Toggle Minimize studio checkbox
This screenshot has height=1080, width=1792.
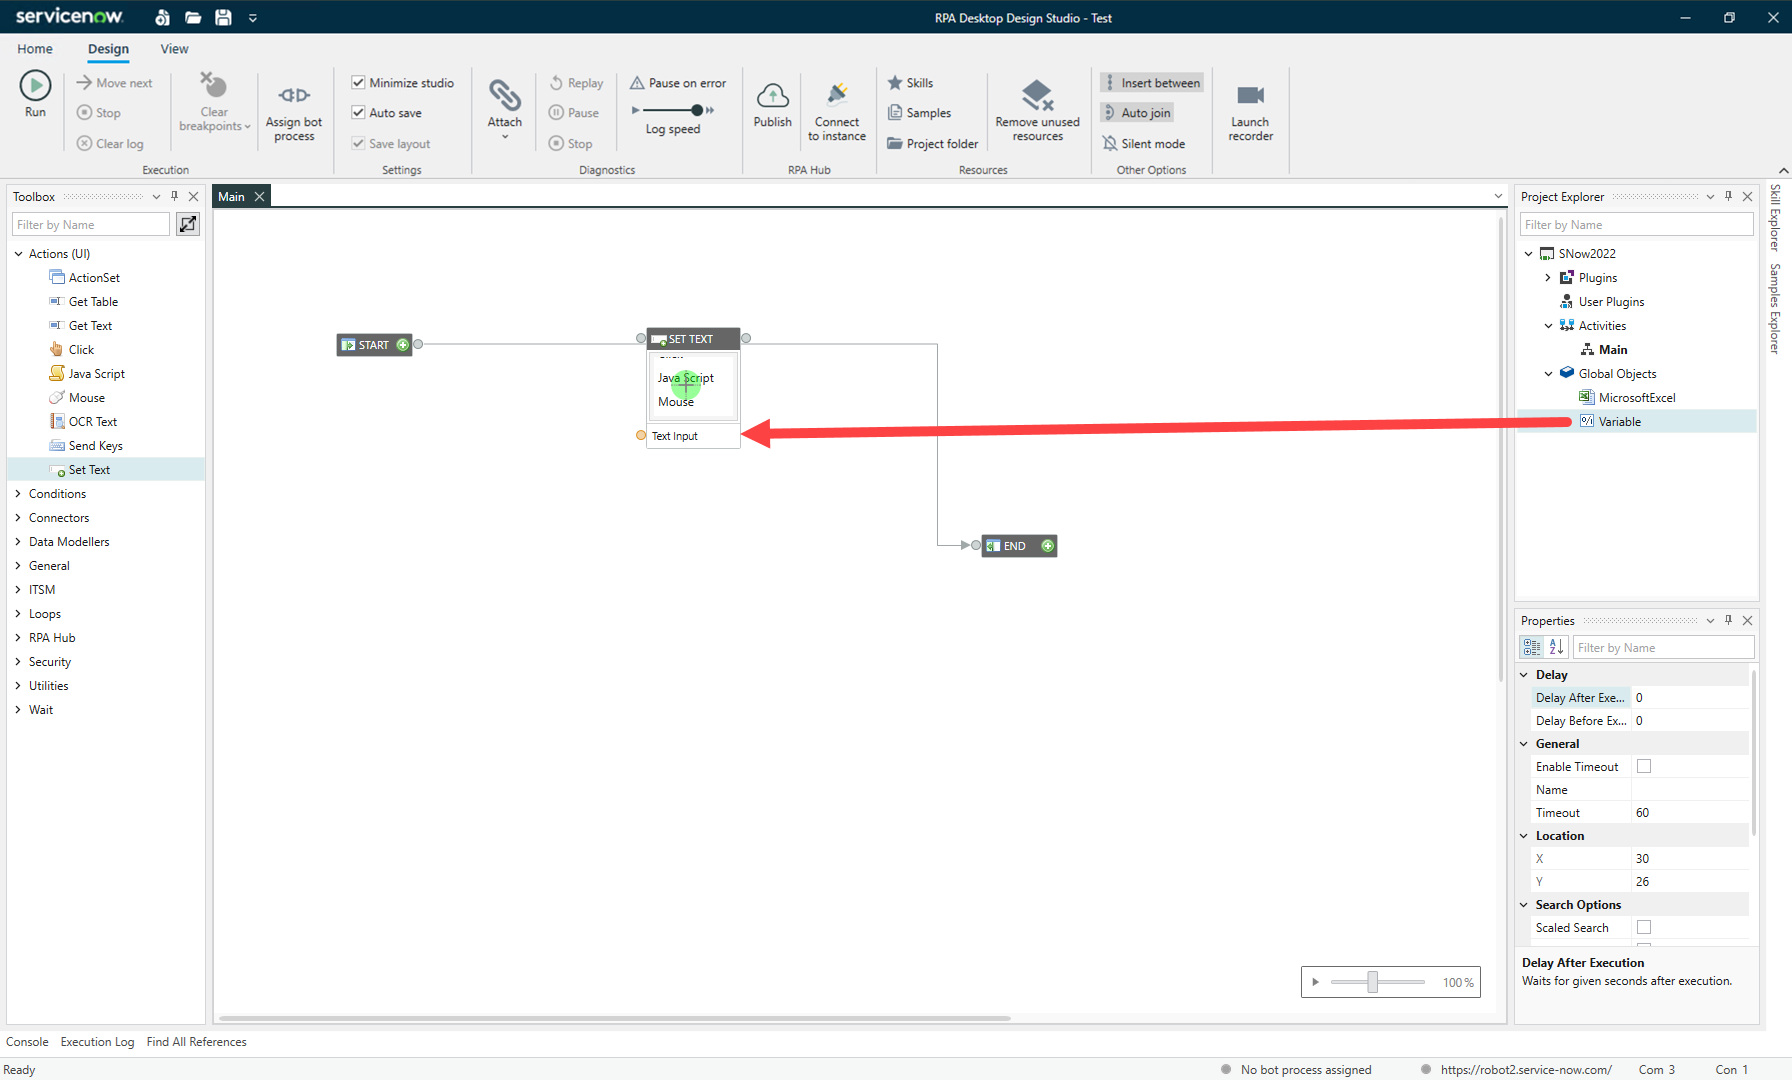pyautogui.click(x=358, y=83)
